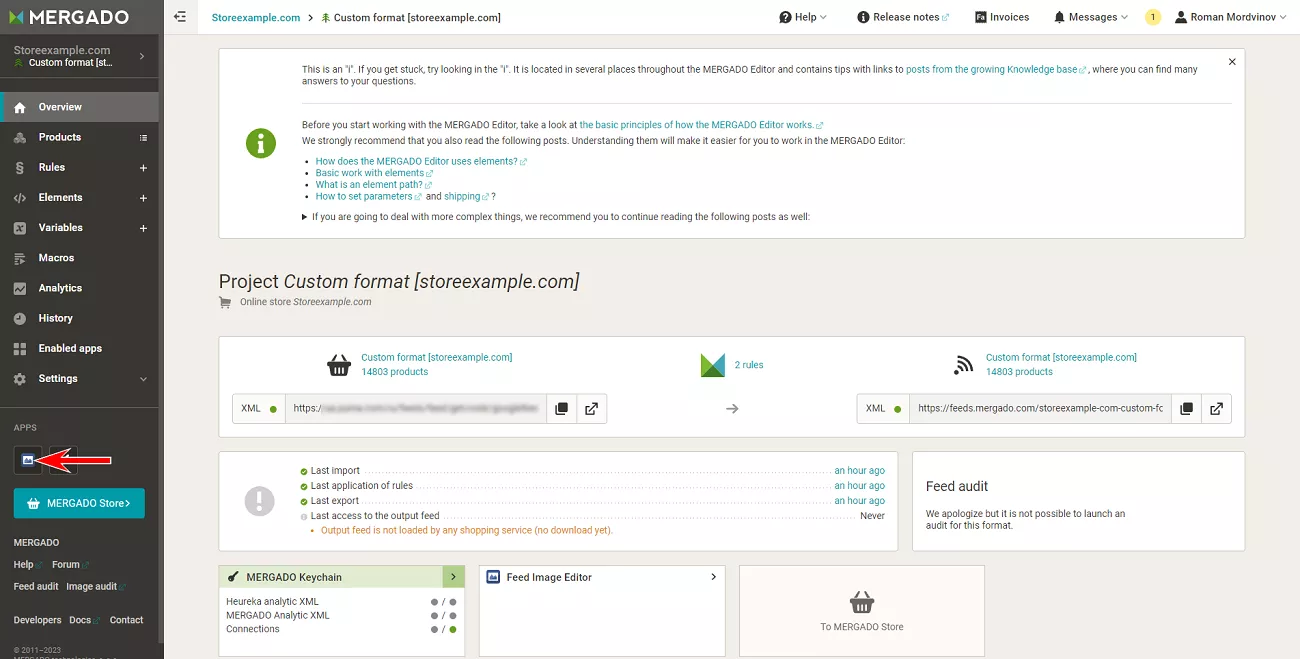Open Release notes
The image size is (1300, 659).
pos(903,17)
